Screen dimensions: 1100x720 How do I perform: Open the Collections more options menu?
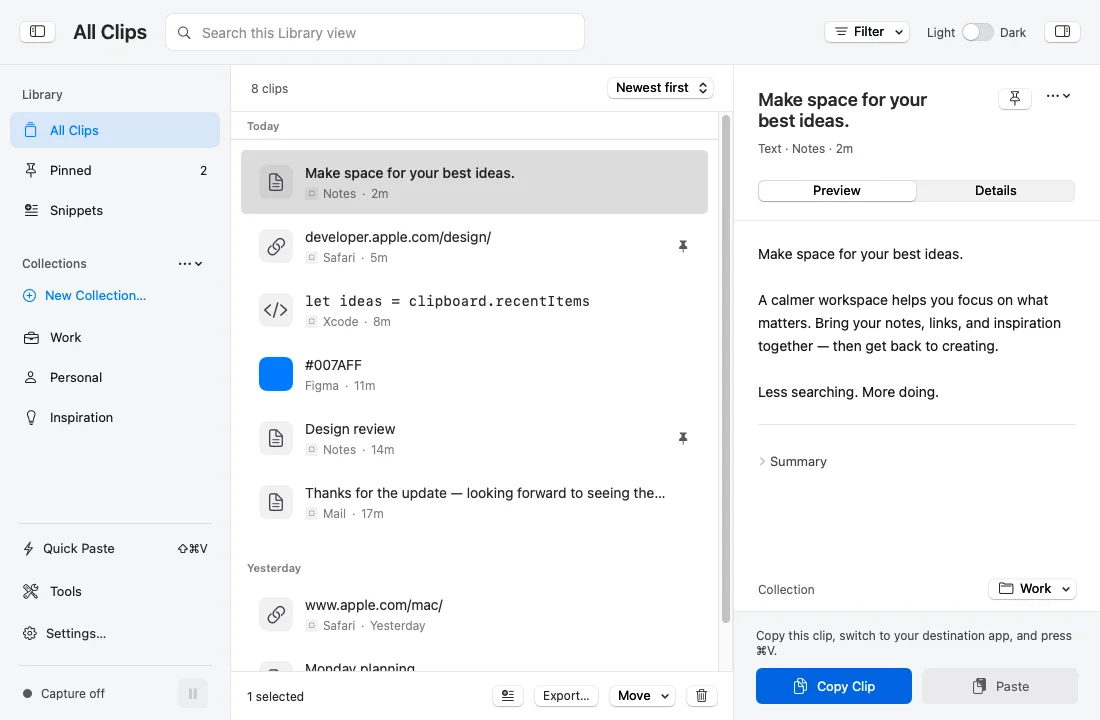pyautogui.click(x=190, y=264)
